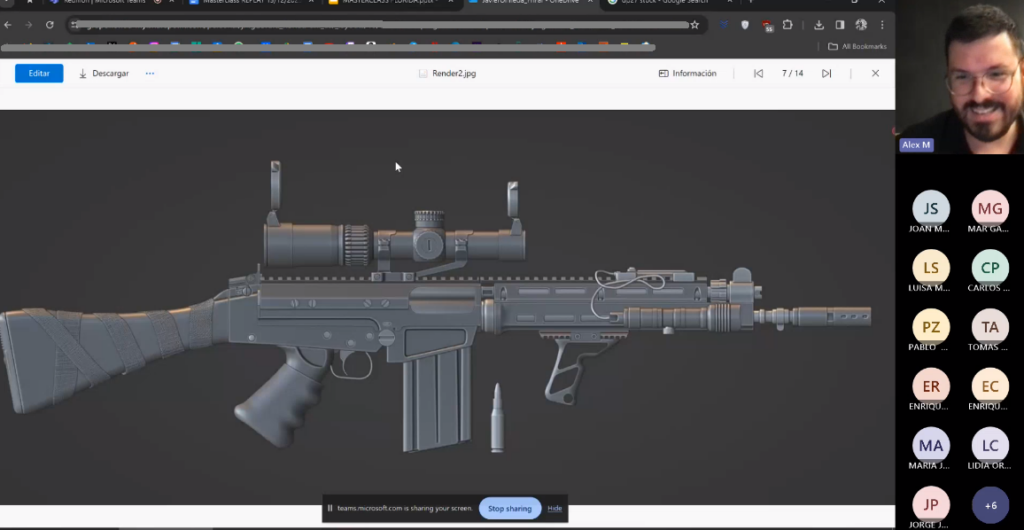The width and height of the screenshot is (1024, 530).
Task: Reload the current browser page
Action: pos(50,25)
